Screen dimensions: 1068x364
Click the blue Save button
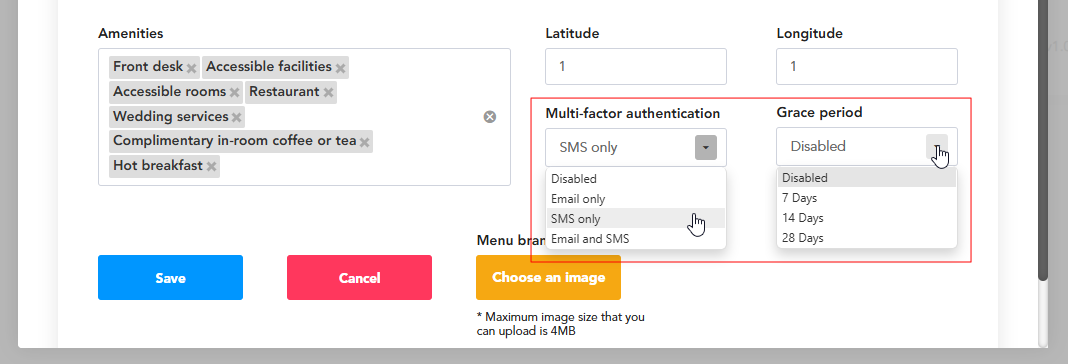click(170, 277)
